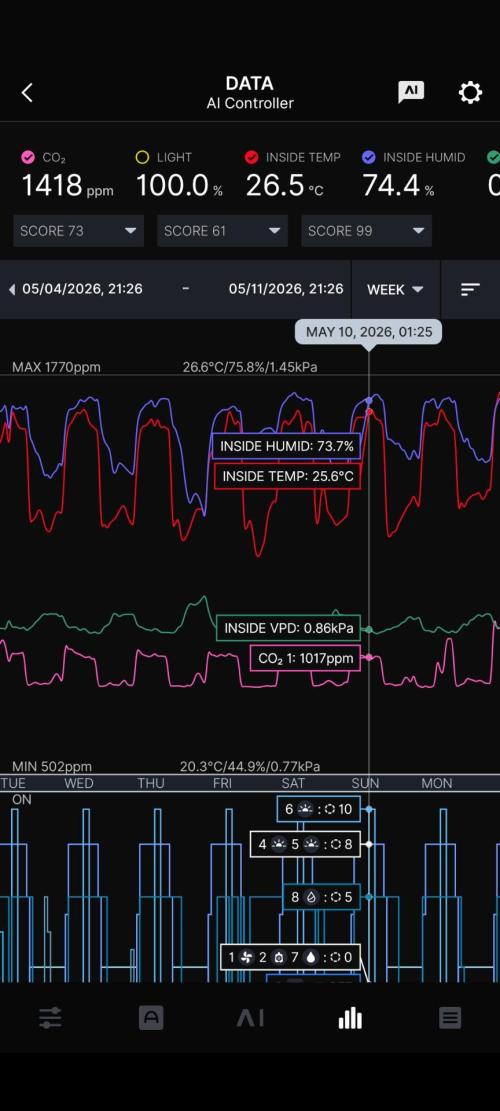The image size is (500, 1111).
Task: Toggle the INSIDE TEMP red indicator
Action: tap(251, 157)
